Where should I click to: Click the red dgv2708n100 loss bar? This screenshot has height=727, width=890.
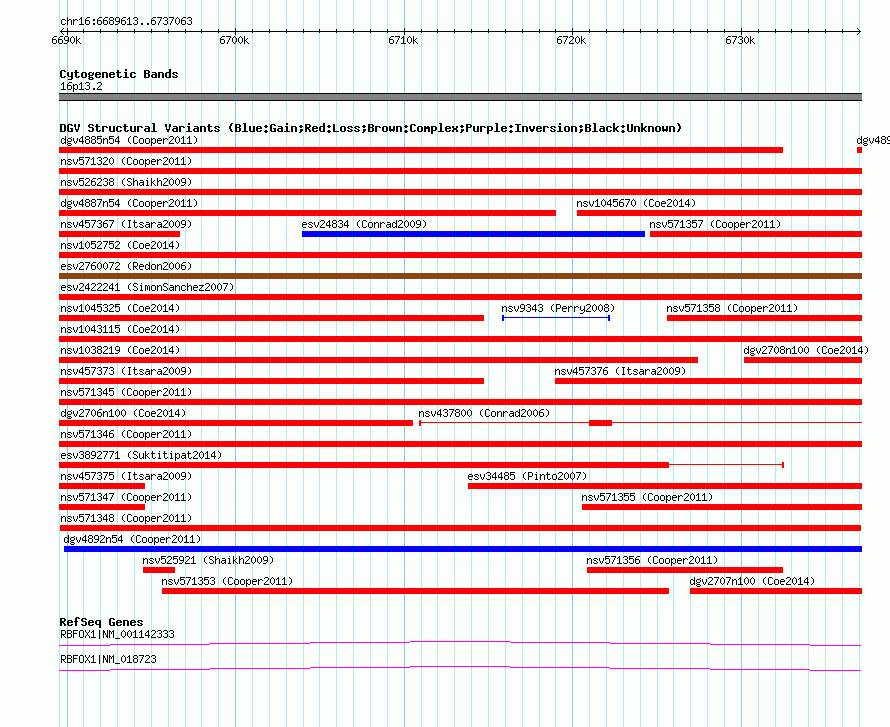pyautogui.click(x=803, y=360)
